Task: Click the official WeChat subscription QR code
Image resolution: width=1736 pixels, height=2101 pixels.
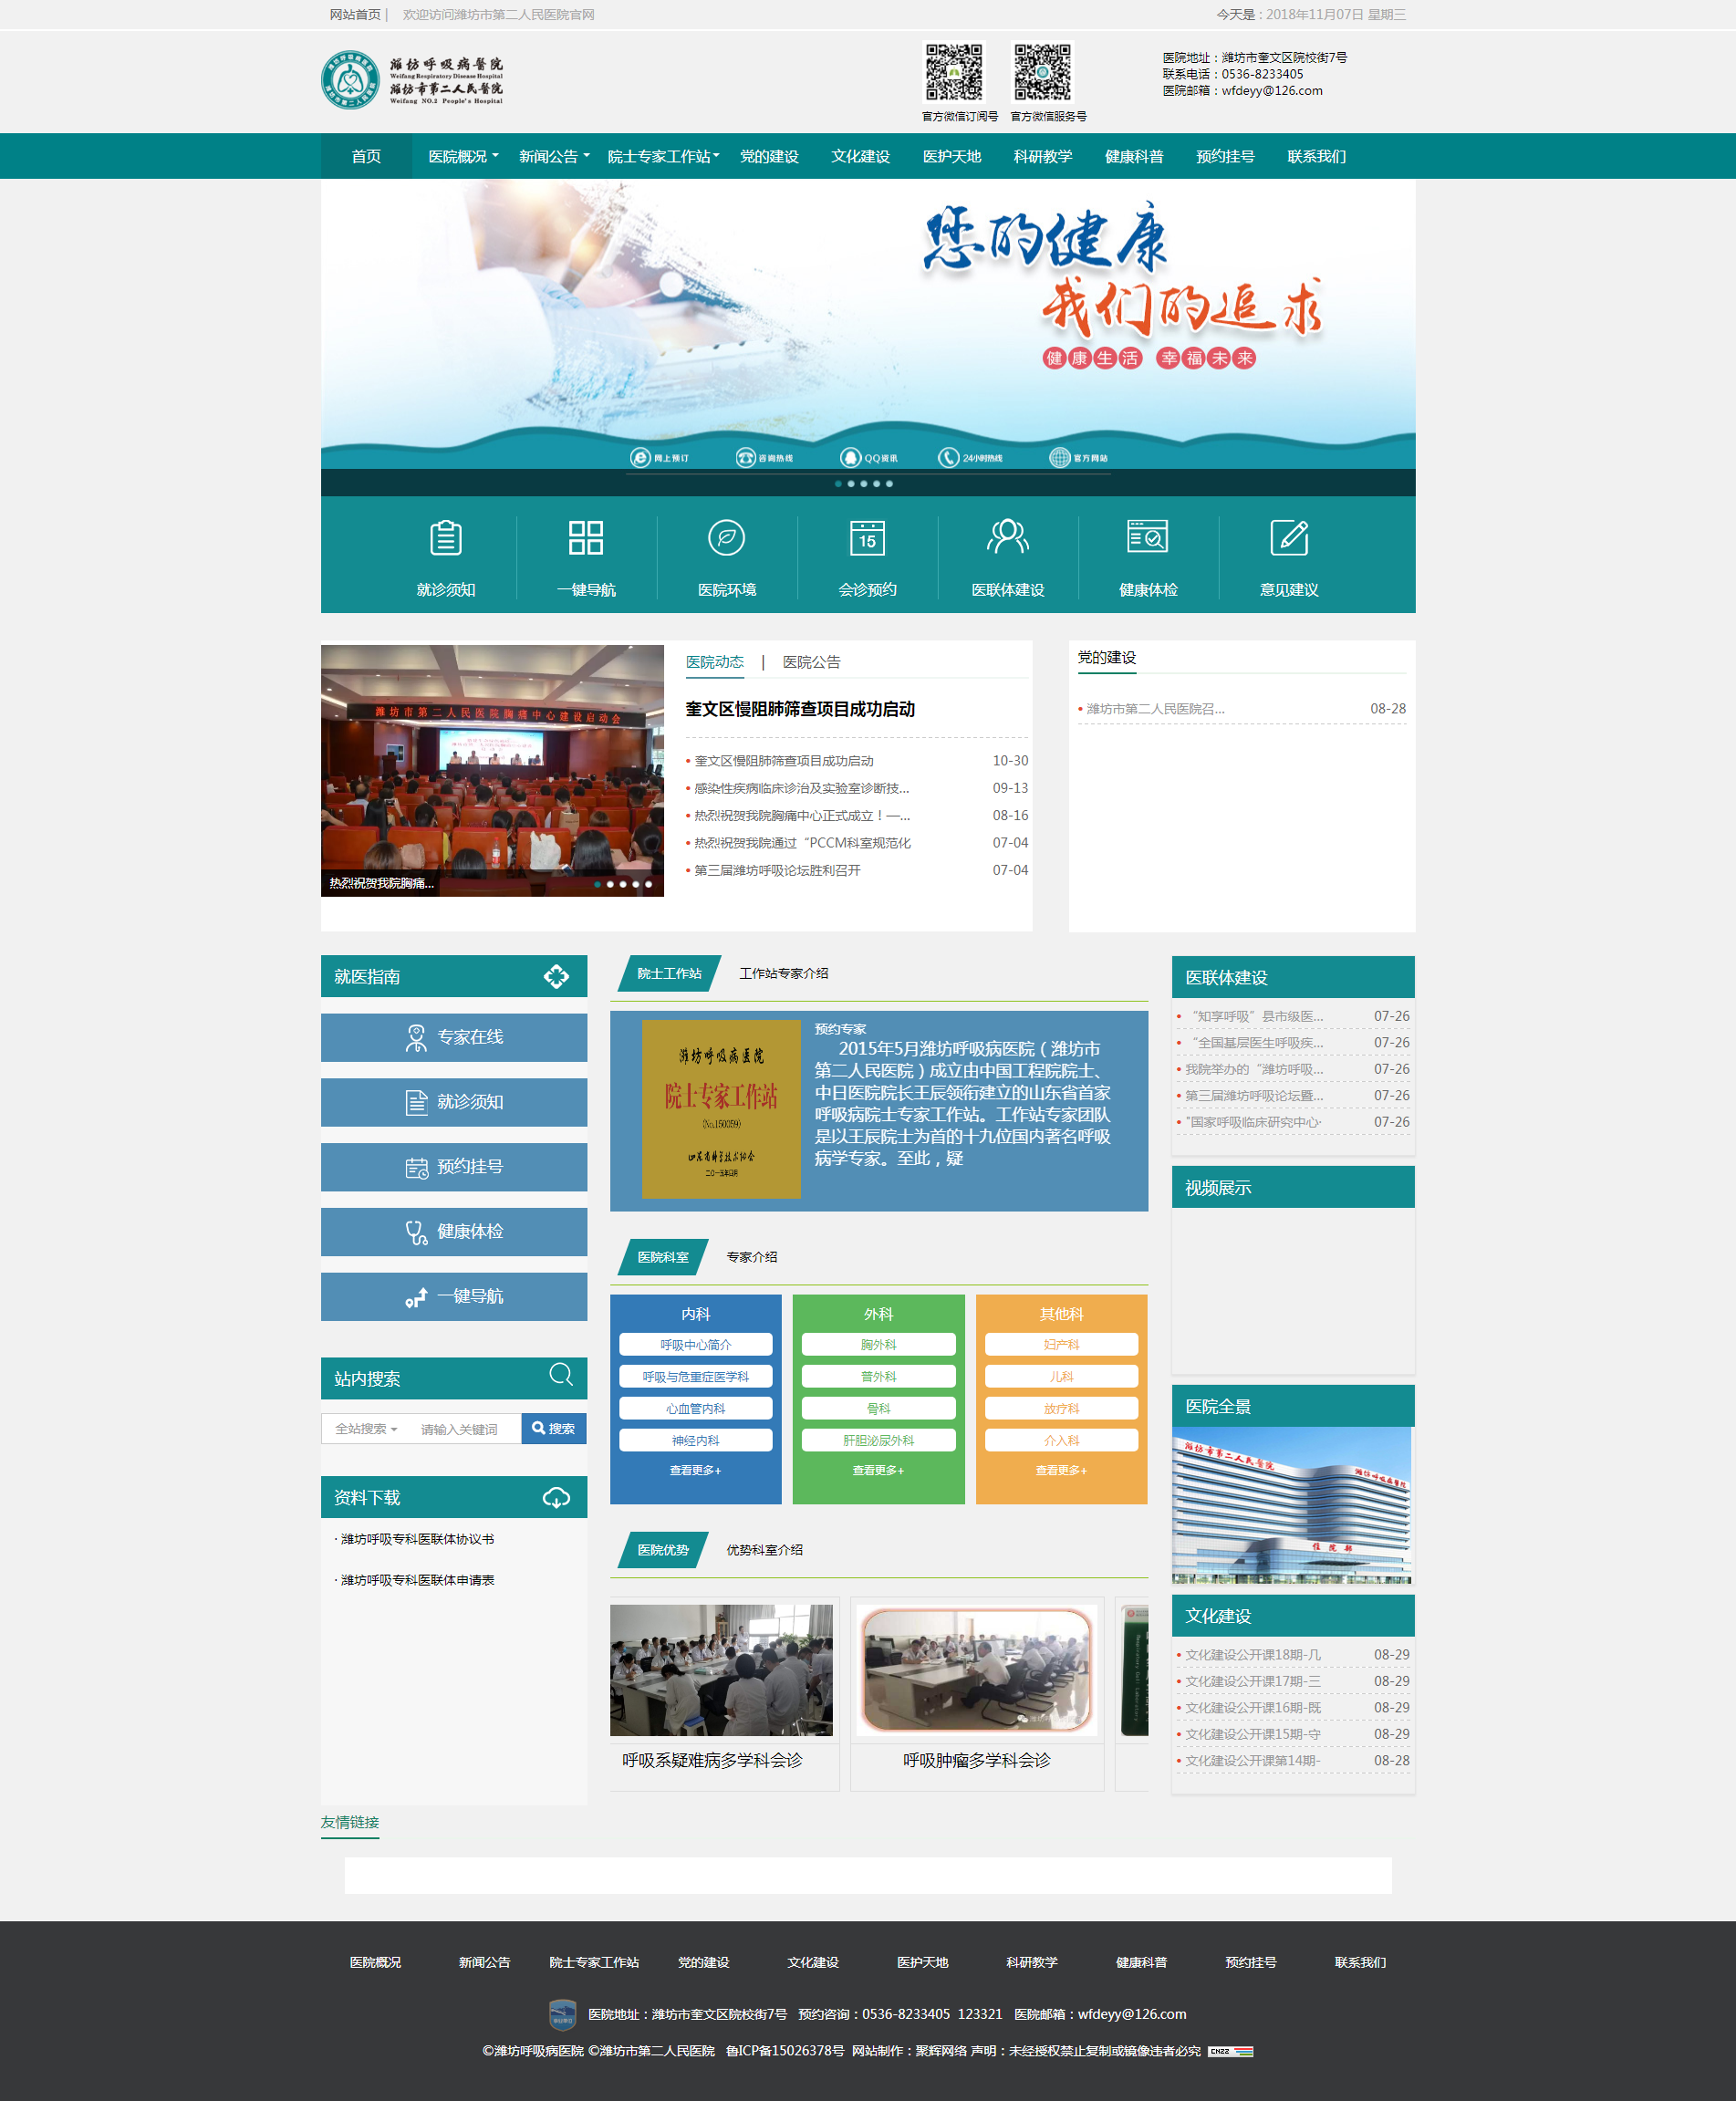Action: [953, 72]
